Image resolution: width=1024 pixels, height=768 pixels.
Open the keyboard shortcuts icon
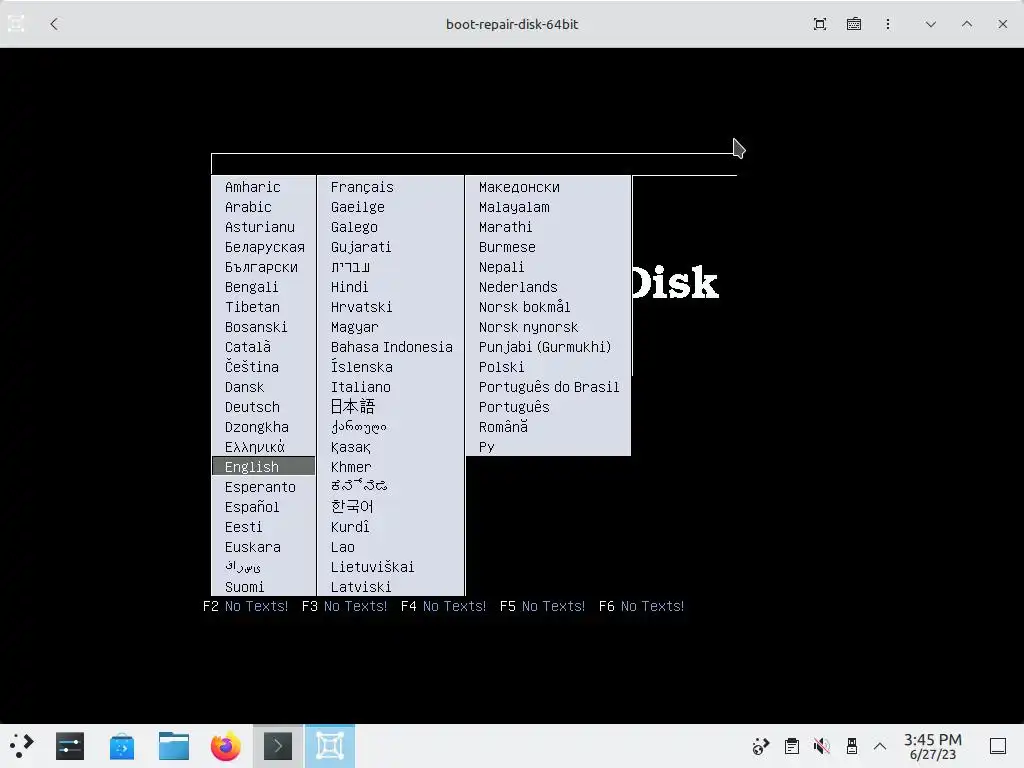click(x=854, y=24)
